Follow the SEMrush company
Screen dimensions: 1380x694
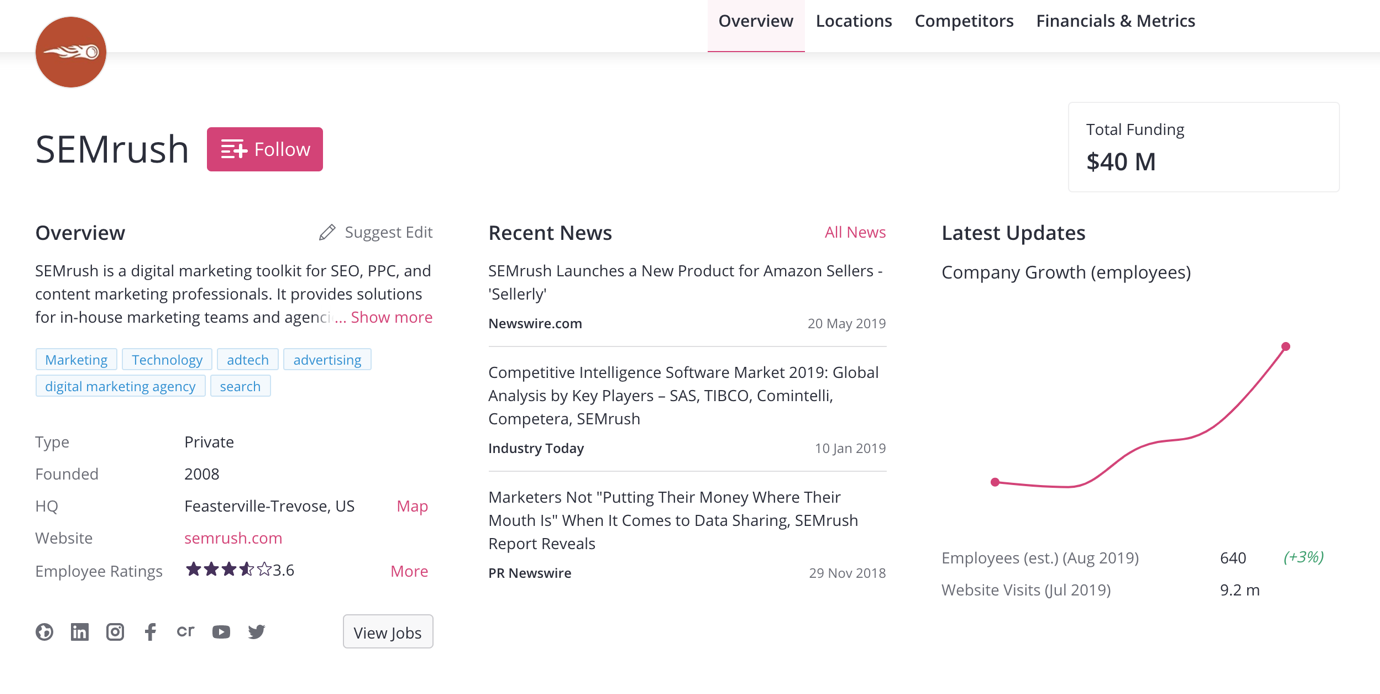click(x=265, y=149)
